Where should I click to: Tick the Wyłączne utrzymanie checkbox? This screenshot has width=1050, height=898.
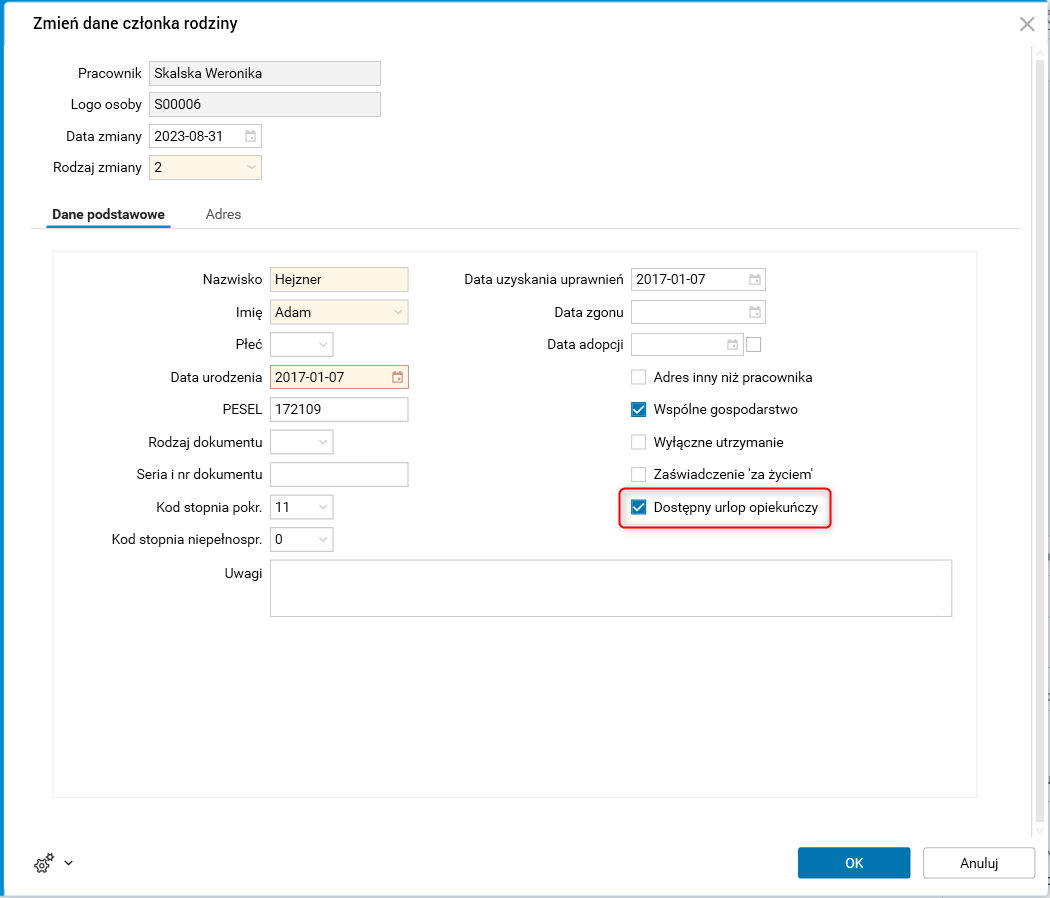coord(639,442)
